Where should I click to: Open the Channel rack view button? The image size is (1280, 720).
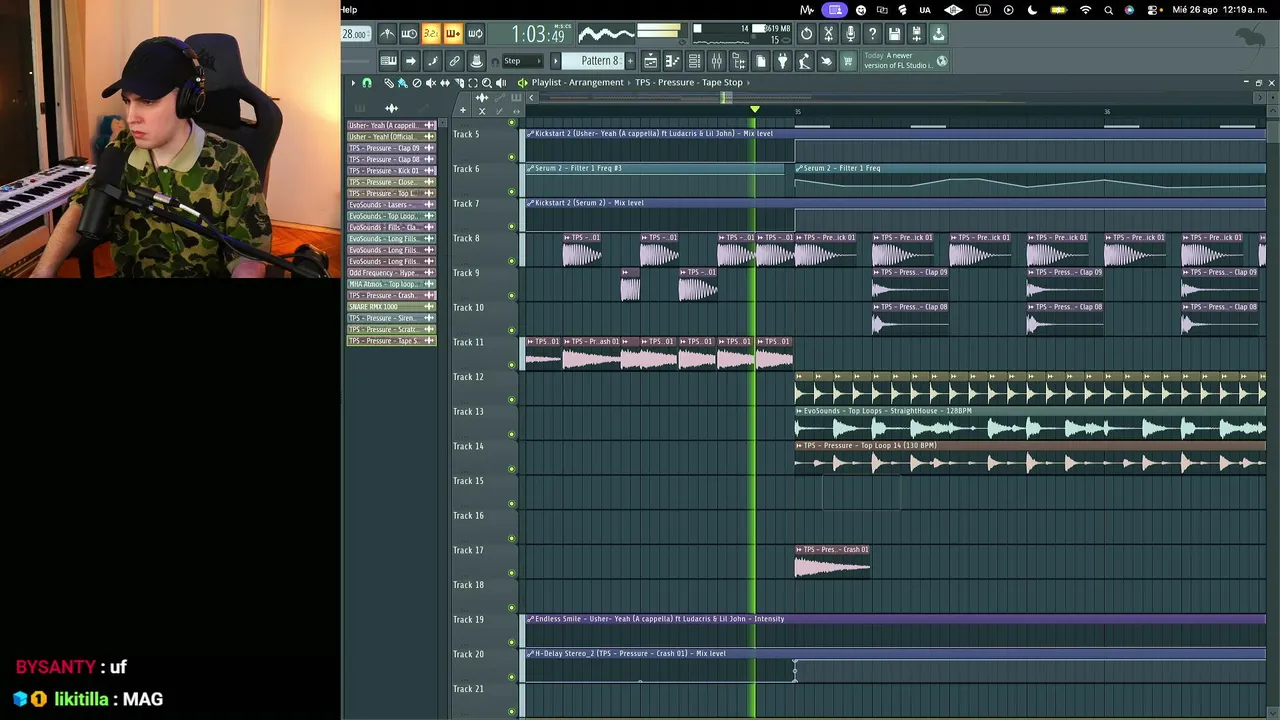694,62
